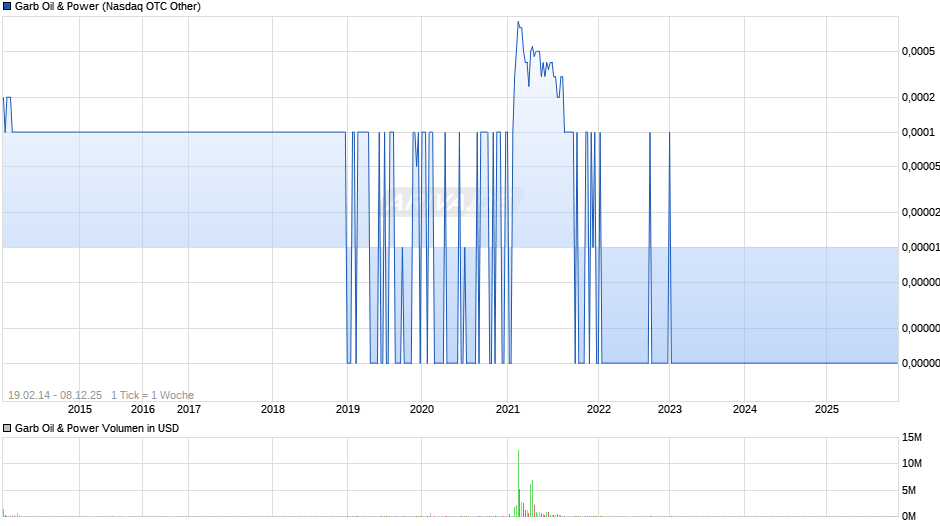Click the 0,00005 price axis label
Image resolution: width=940 pixels, height=526 pixels.
[921, 166]
